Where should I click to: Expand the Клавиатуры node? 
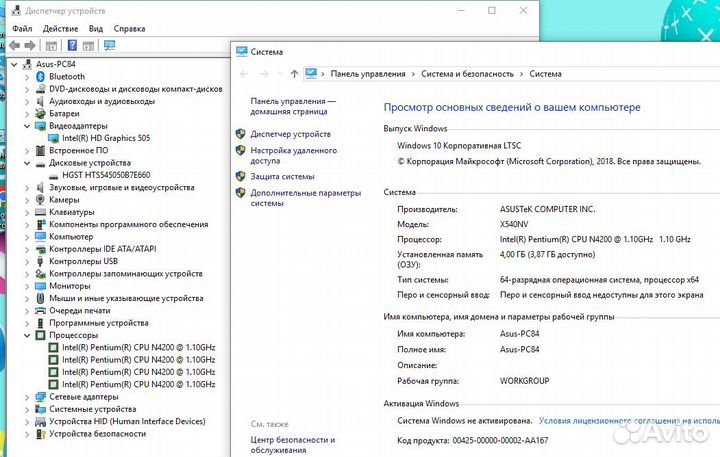(27, 212)
